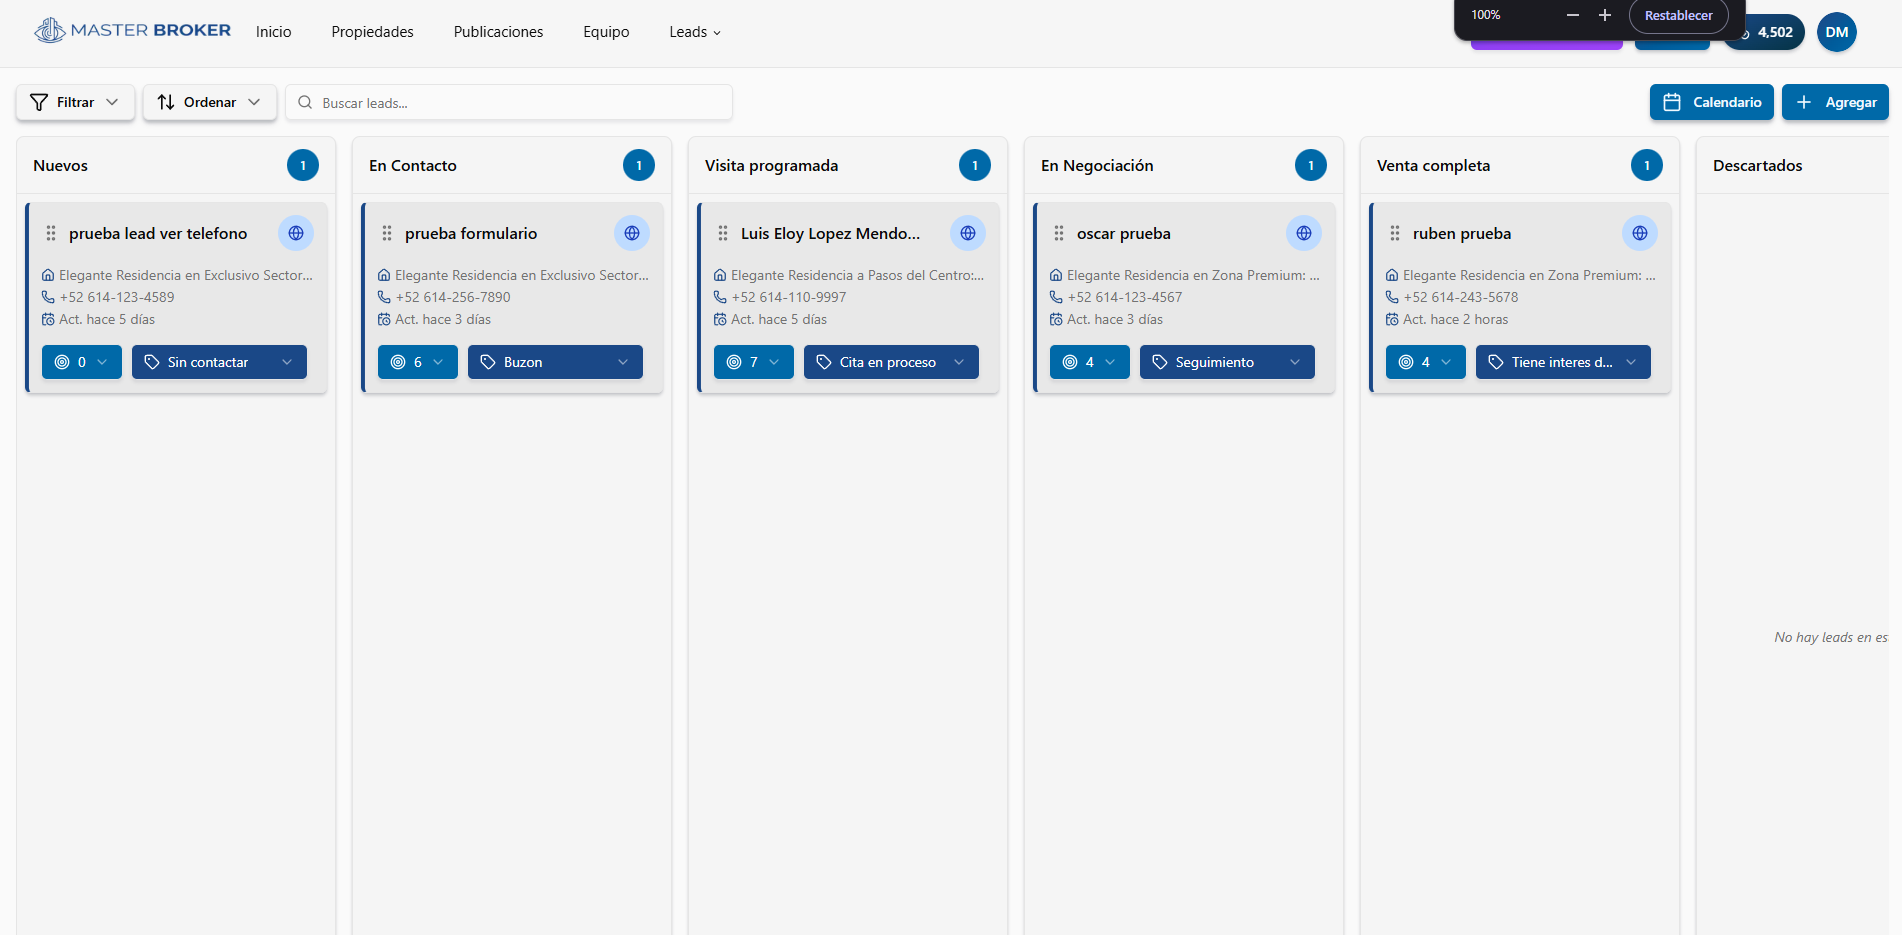Click globe icon on prueba lead ver telefono card

pyautogui.click(x=296, y=233)
